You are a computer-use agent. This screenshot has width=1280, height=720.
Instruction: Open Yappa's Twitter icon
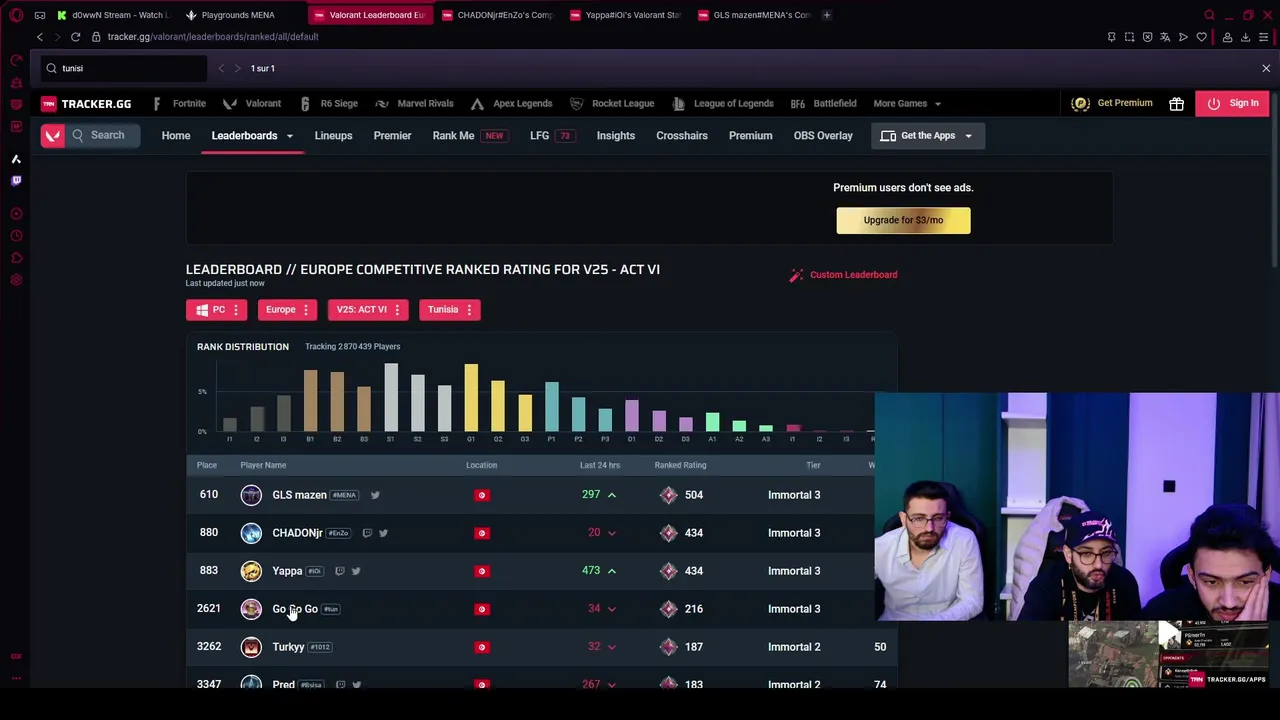[x=356, y=571]
